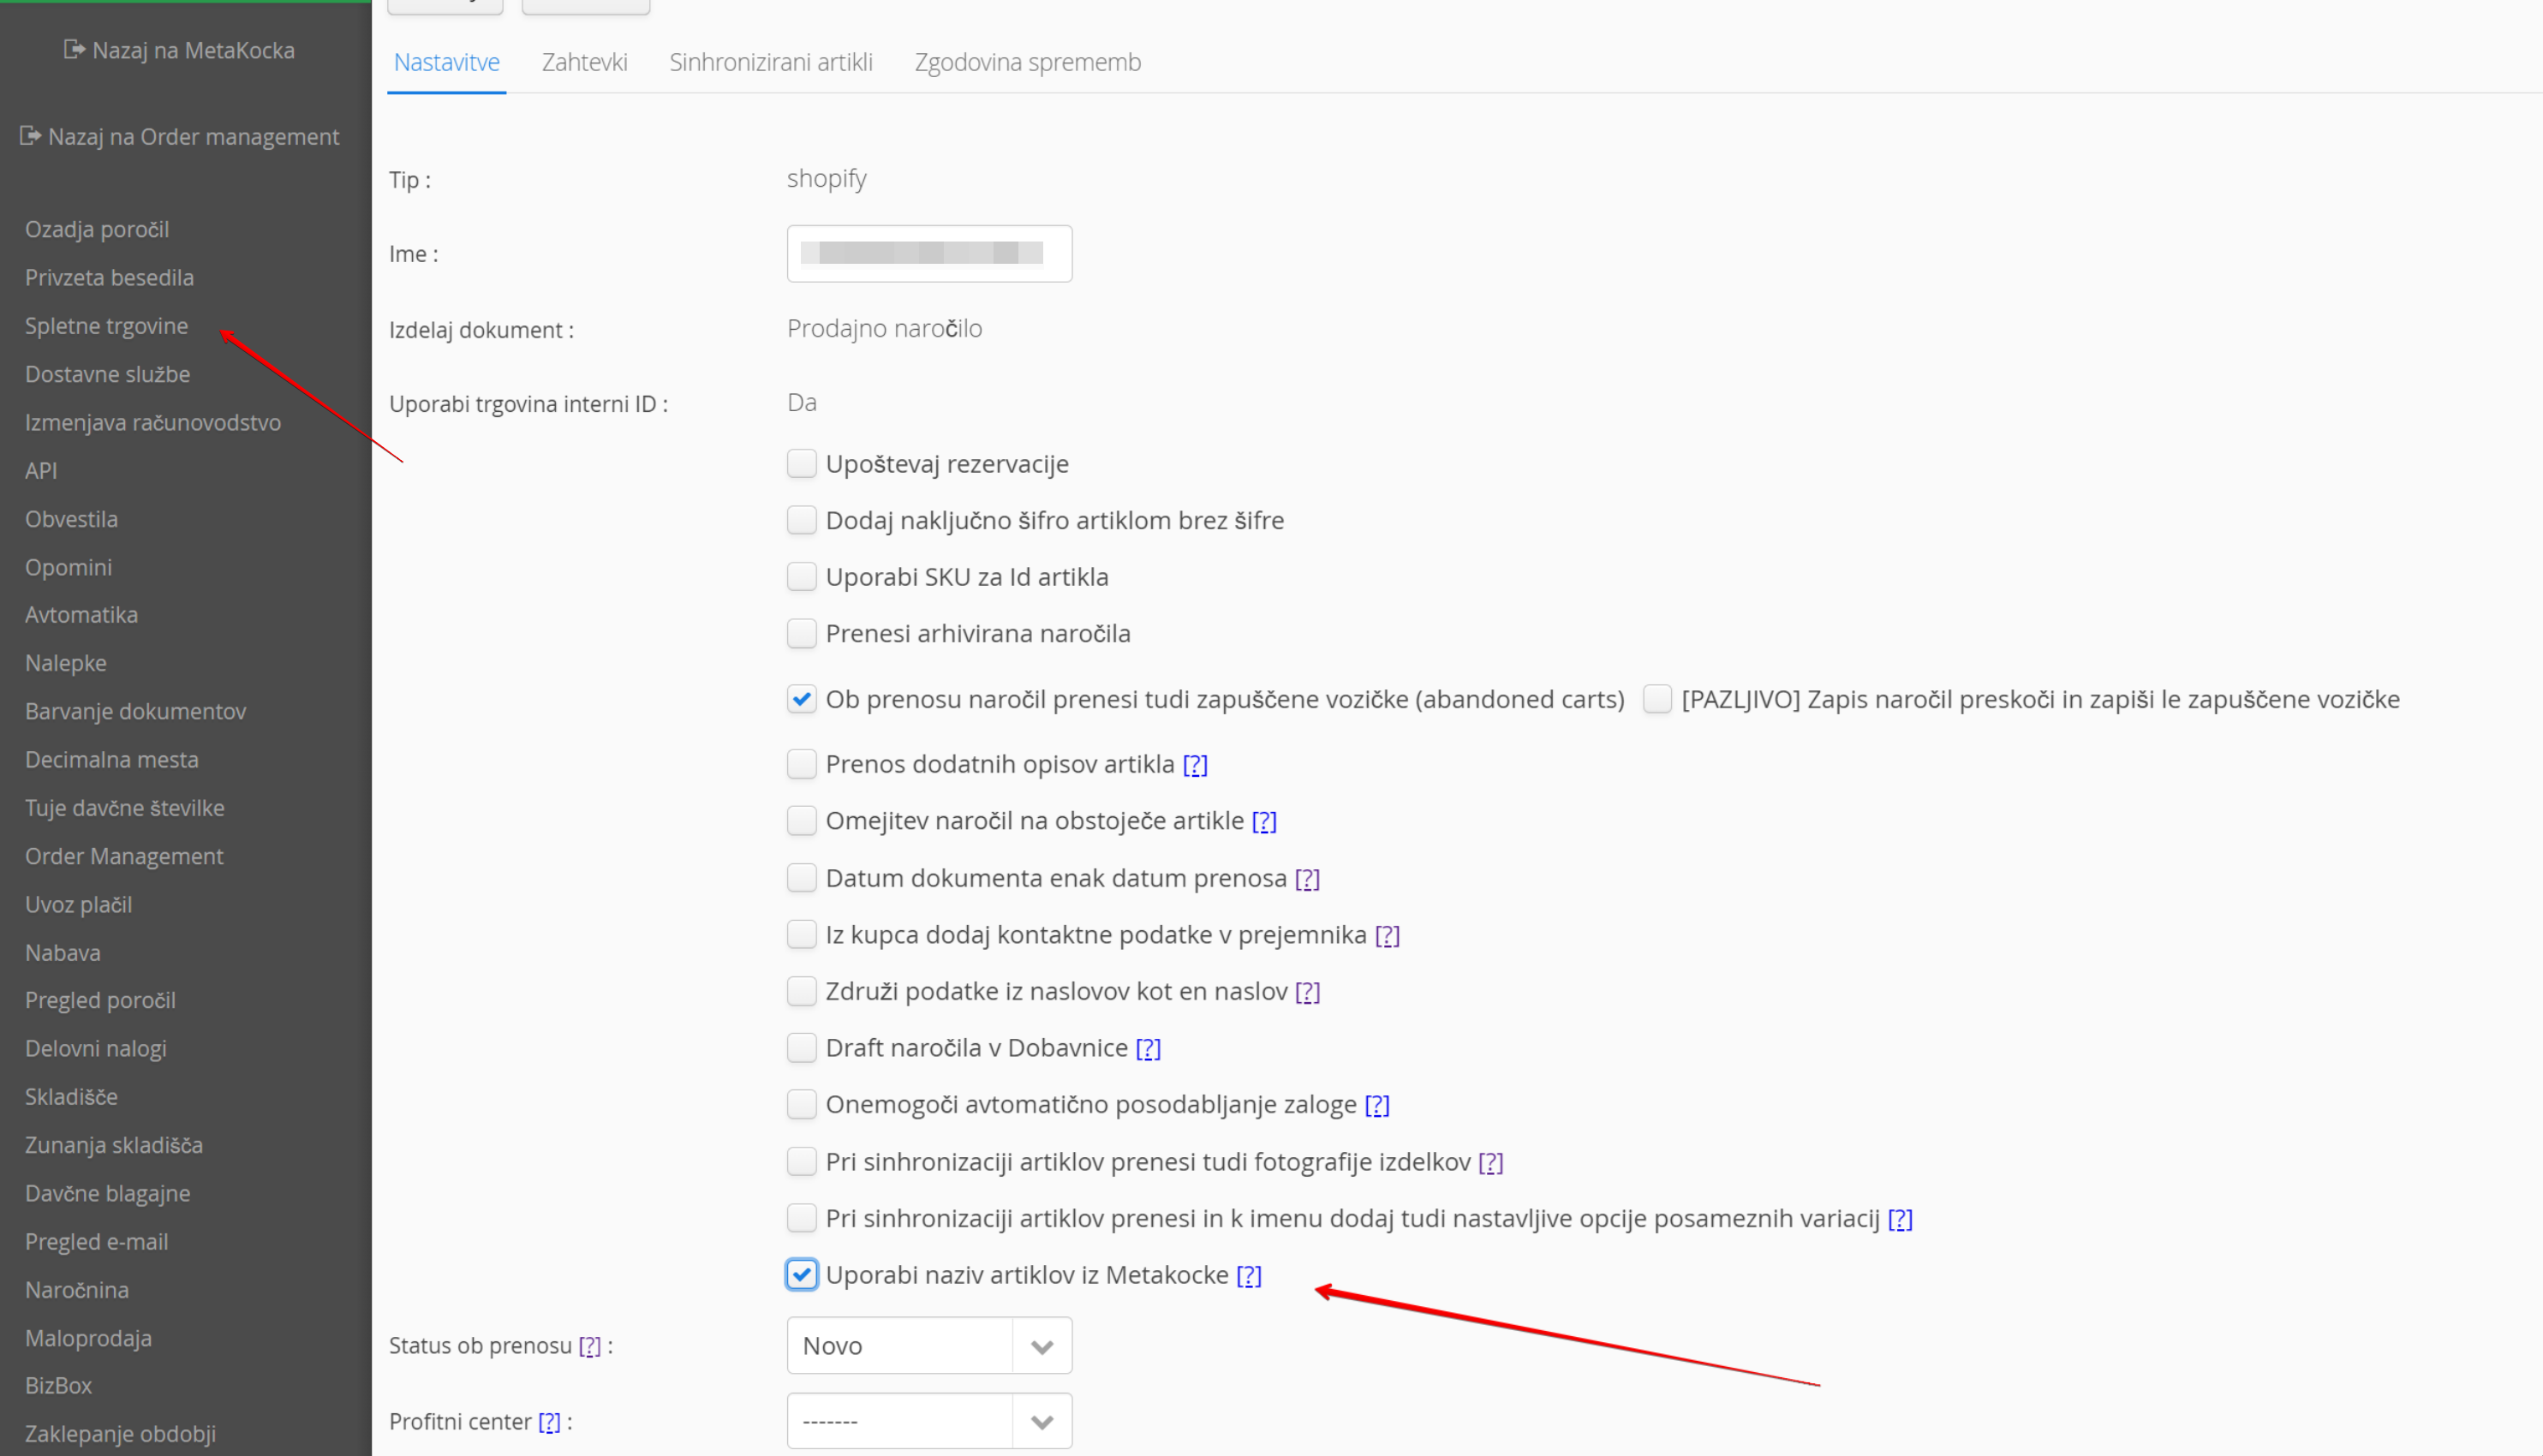
Task: Click the exit icon beside Nazaj na MetaKocka
Action: (x=74, y=49)
